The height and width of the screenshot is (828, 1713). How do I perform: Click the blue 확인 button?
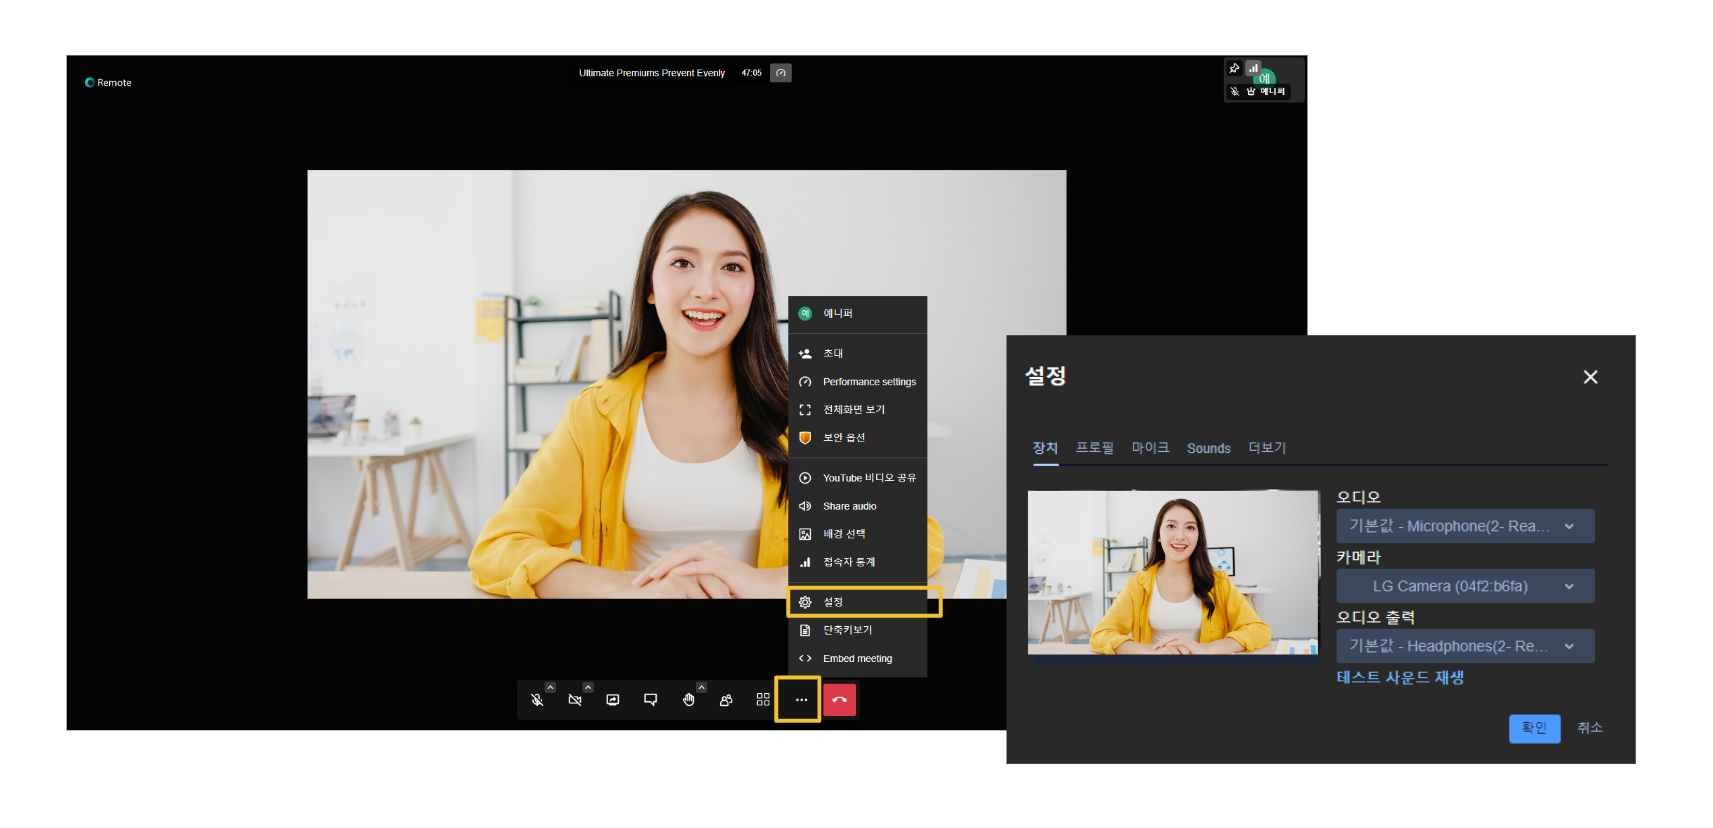1534,728
